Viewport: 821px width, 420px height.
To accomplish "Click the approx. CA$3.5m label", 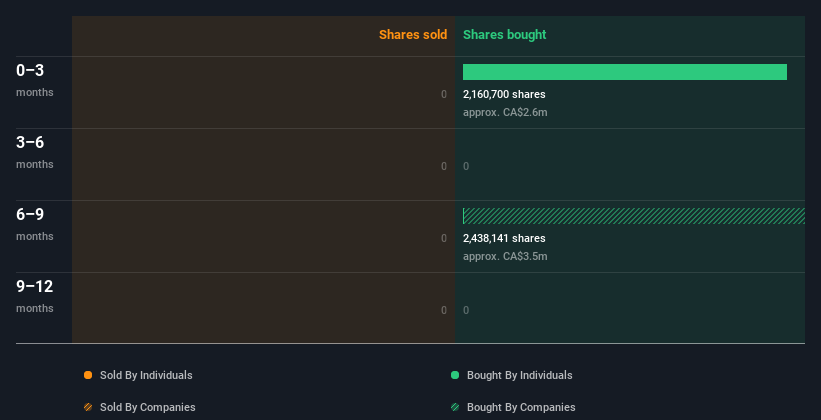I will coord(505,256).
